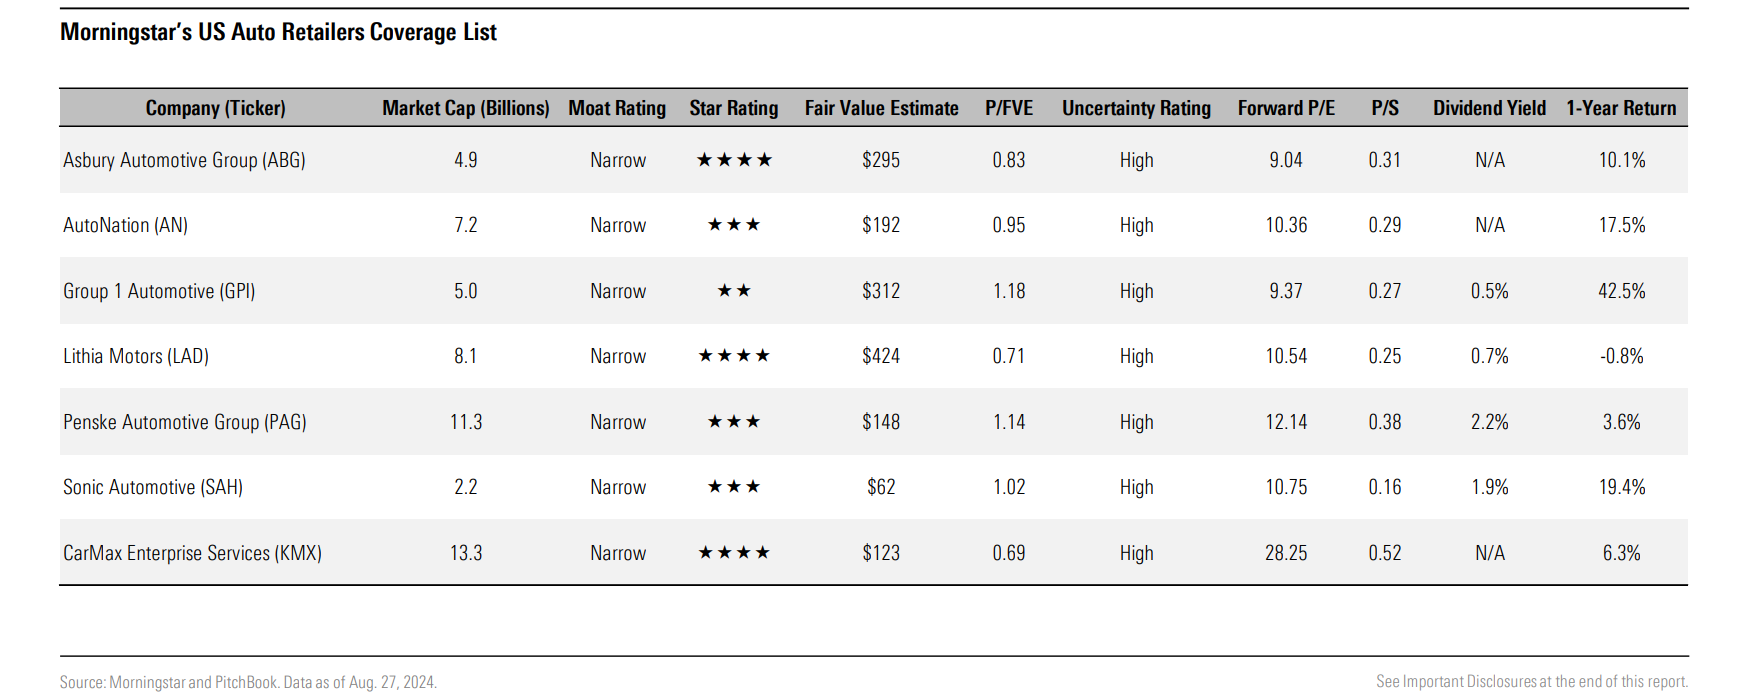Viewport: 1747px width, 695px height.
Task: Click the Dividend Yield column header
Action: pyautogui.click(x=1489, y=108)
